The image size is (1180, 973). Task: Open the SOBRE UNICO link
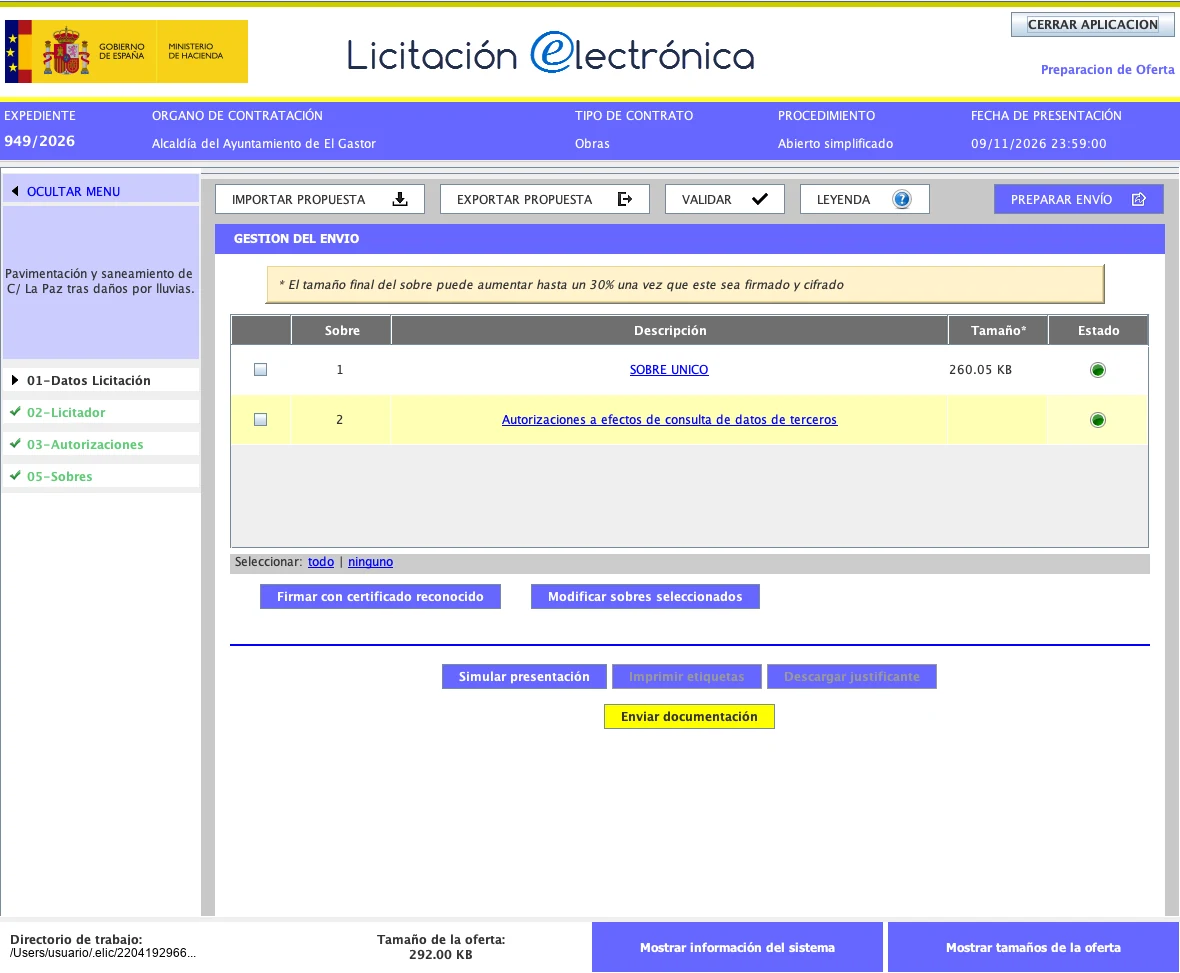click(669, 369)
